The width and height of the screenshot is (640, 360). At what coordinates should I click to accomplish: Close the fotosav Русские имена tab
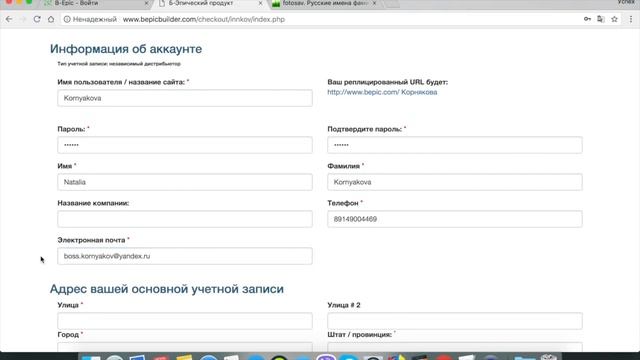pyautogui.click(x=374, y=3)
